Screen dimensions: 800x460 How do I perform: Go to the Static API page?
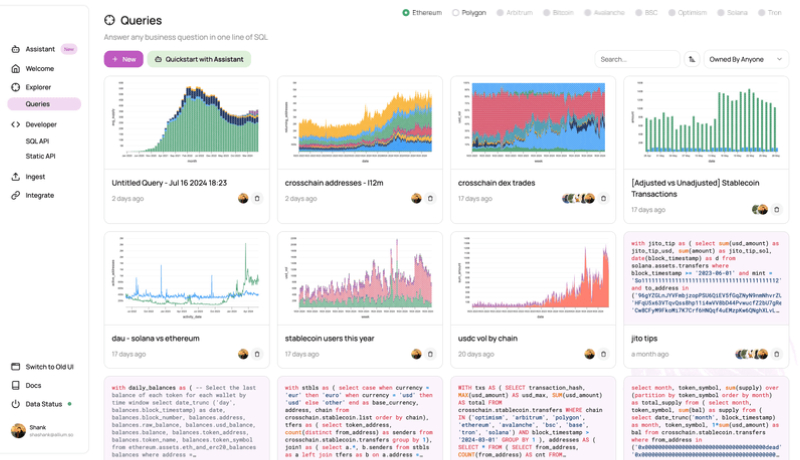pos(40,156)
